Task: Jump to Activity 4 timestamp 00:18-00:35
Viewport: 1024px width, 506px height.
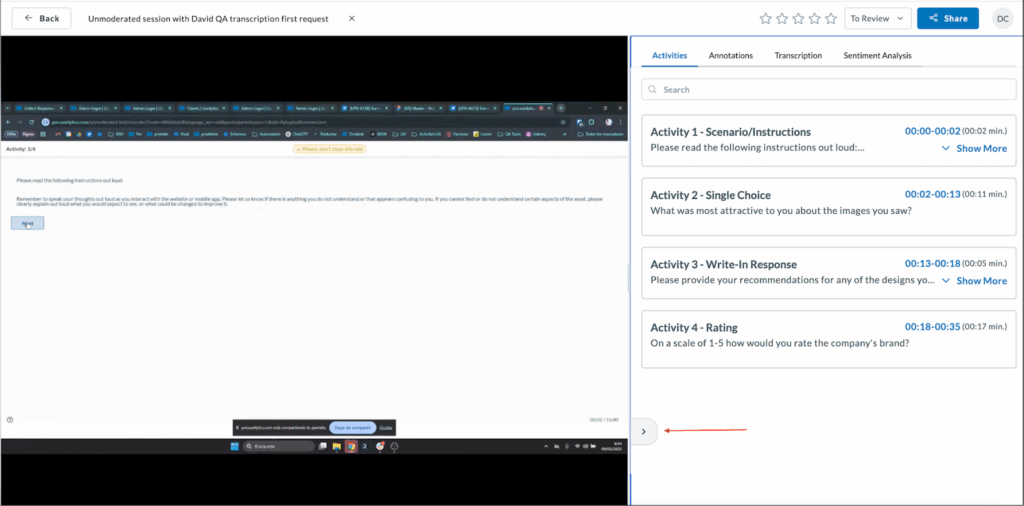Action: (x=932, y=327)
